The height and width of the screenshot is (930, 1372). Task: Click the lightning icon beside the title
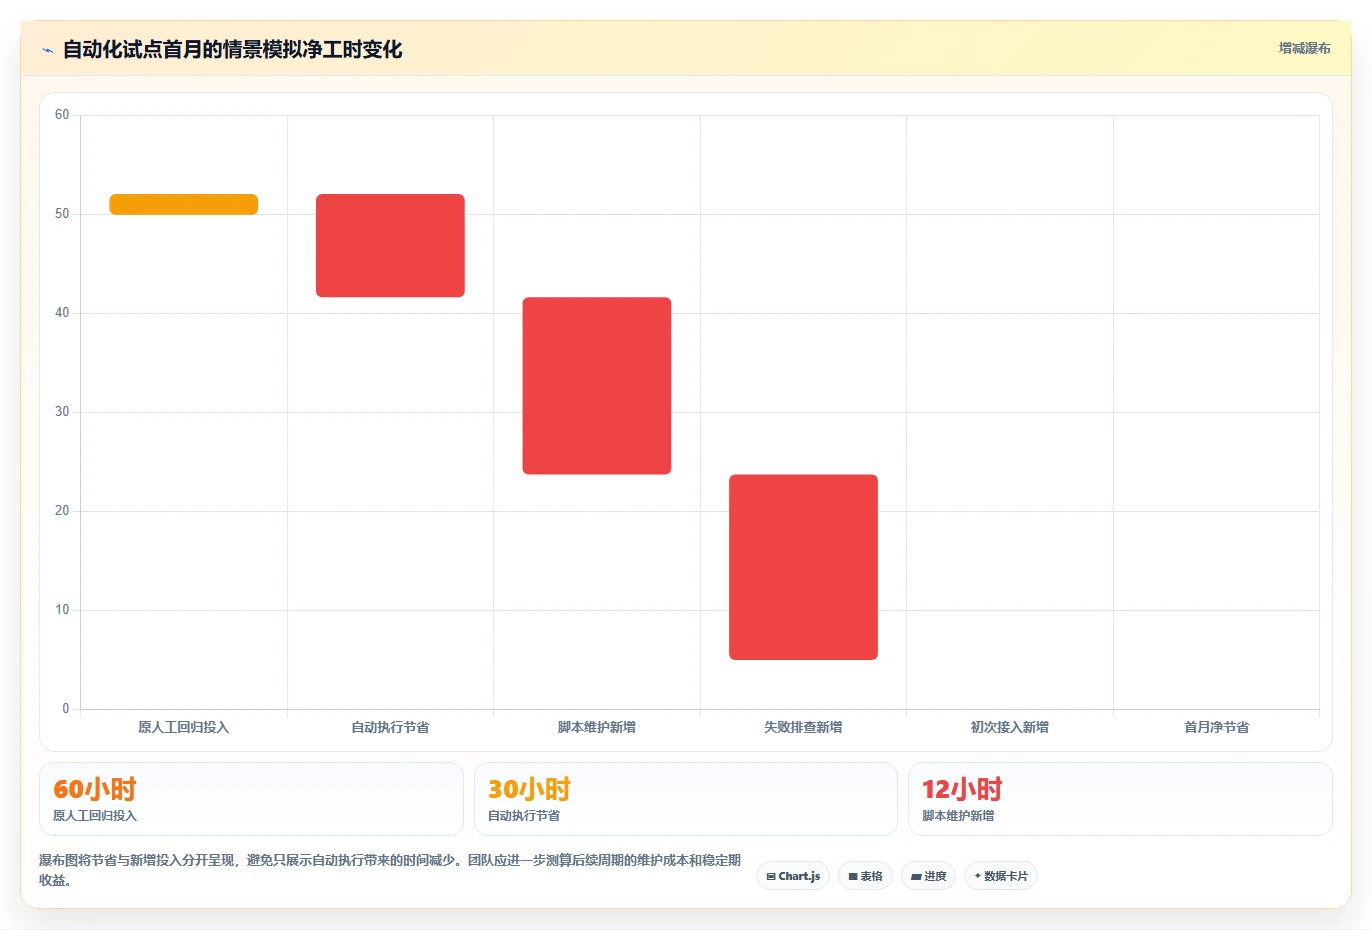[47, 50]
